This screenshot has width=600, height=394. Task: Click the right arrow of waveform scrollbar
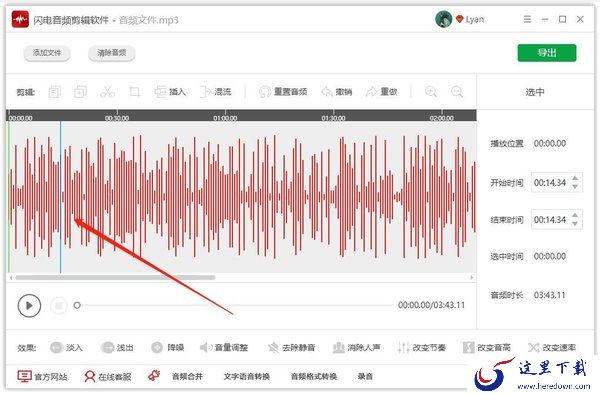(471, 277)
